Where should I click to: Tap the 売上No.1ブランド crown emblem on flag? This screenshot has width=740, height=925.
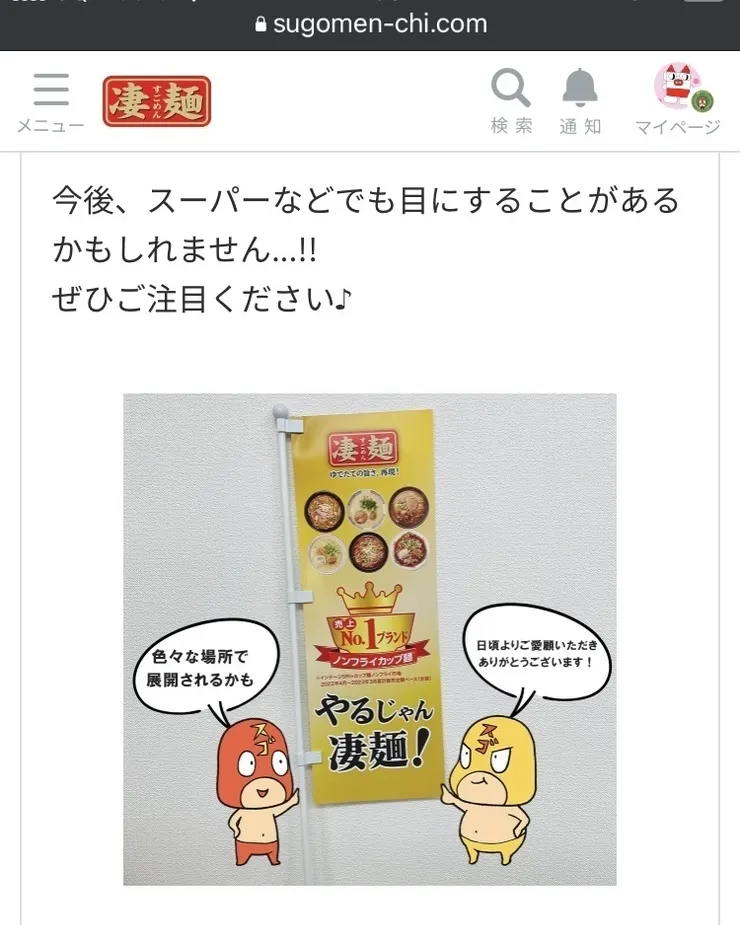pos(371,625)
